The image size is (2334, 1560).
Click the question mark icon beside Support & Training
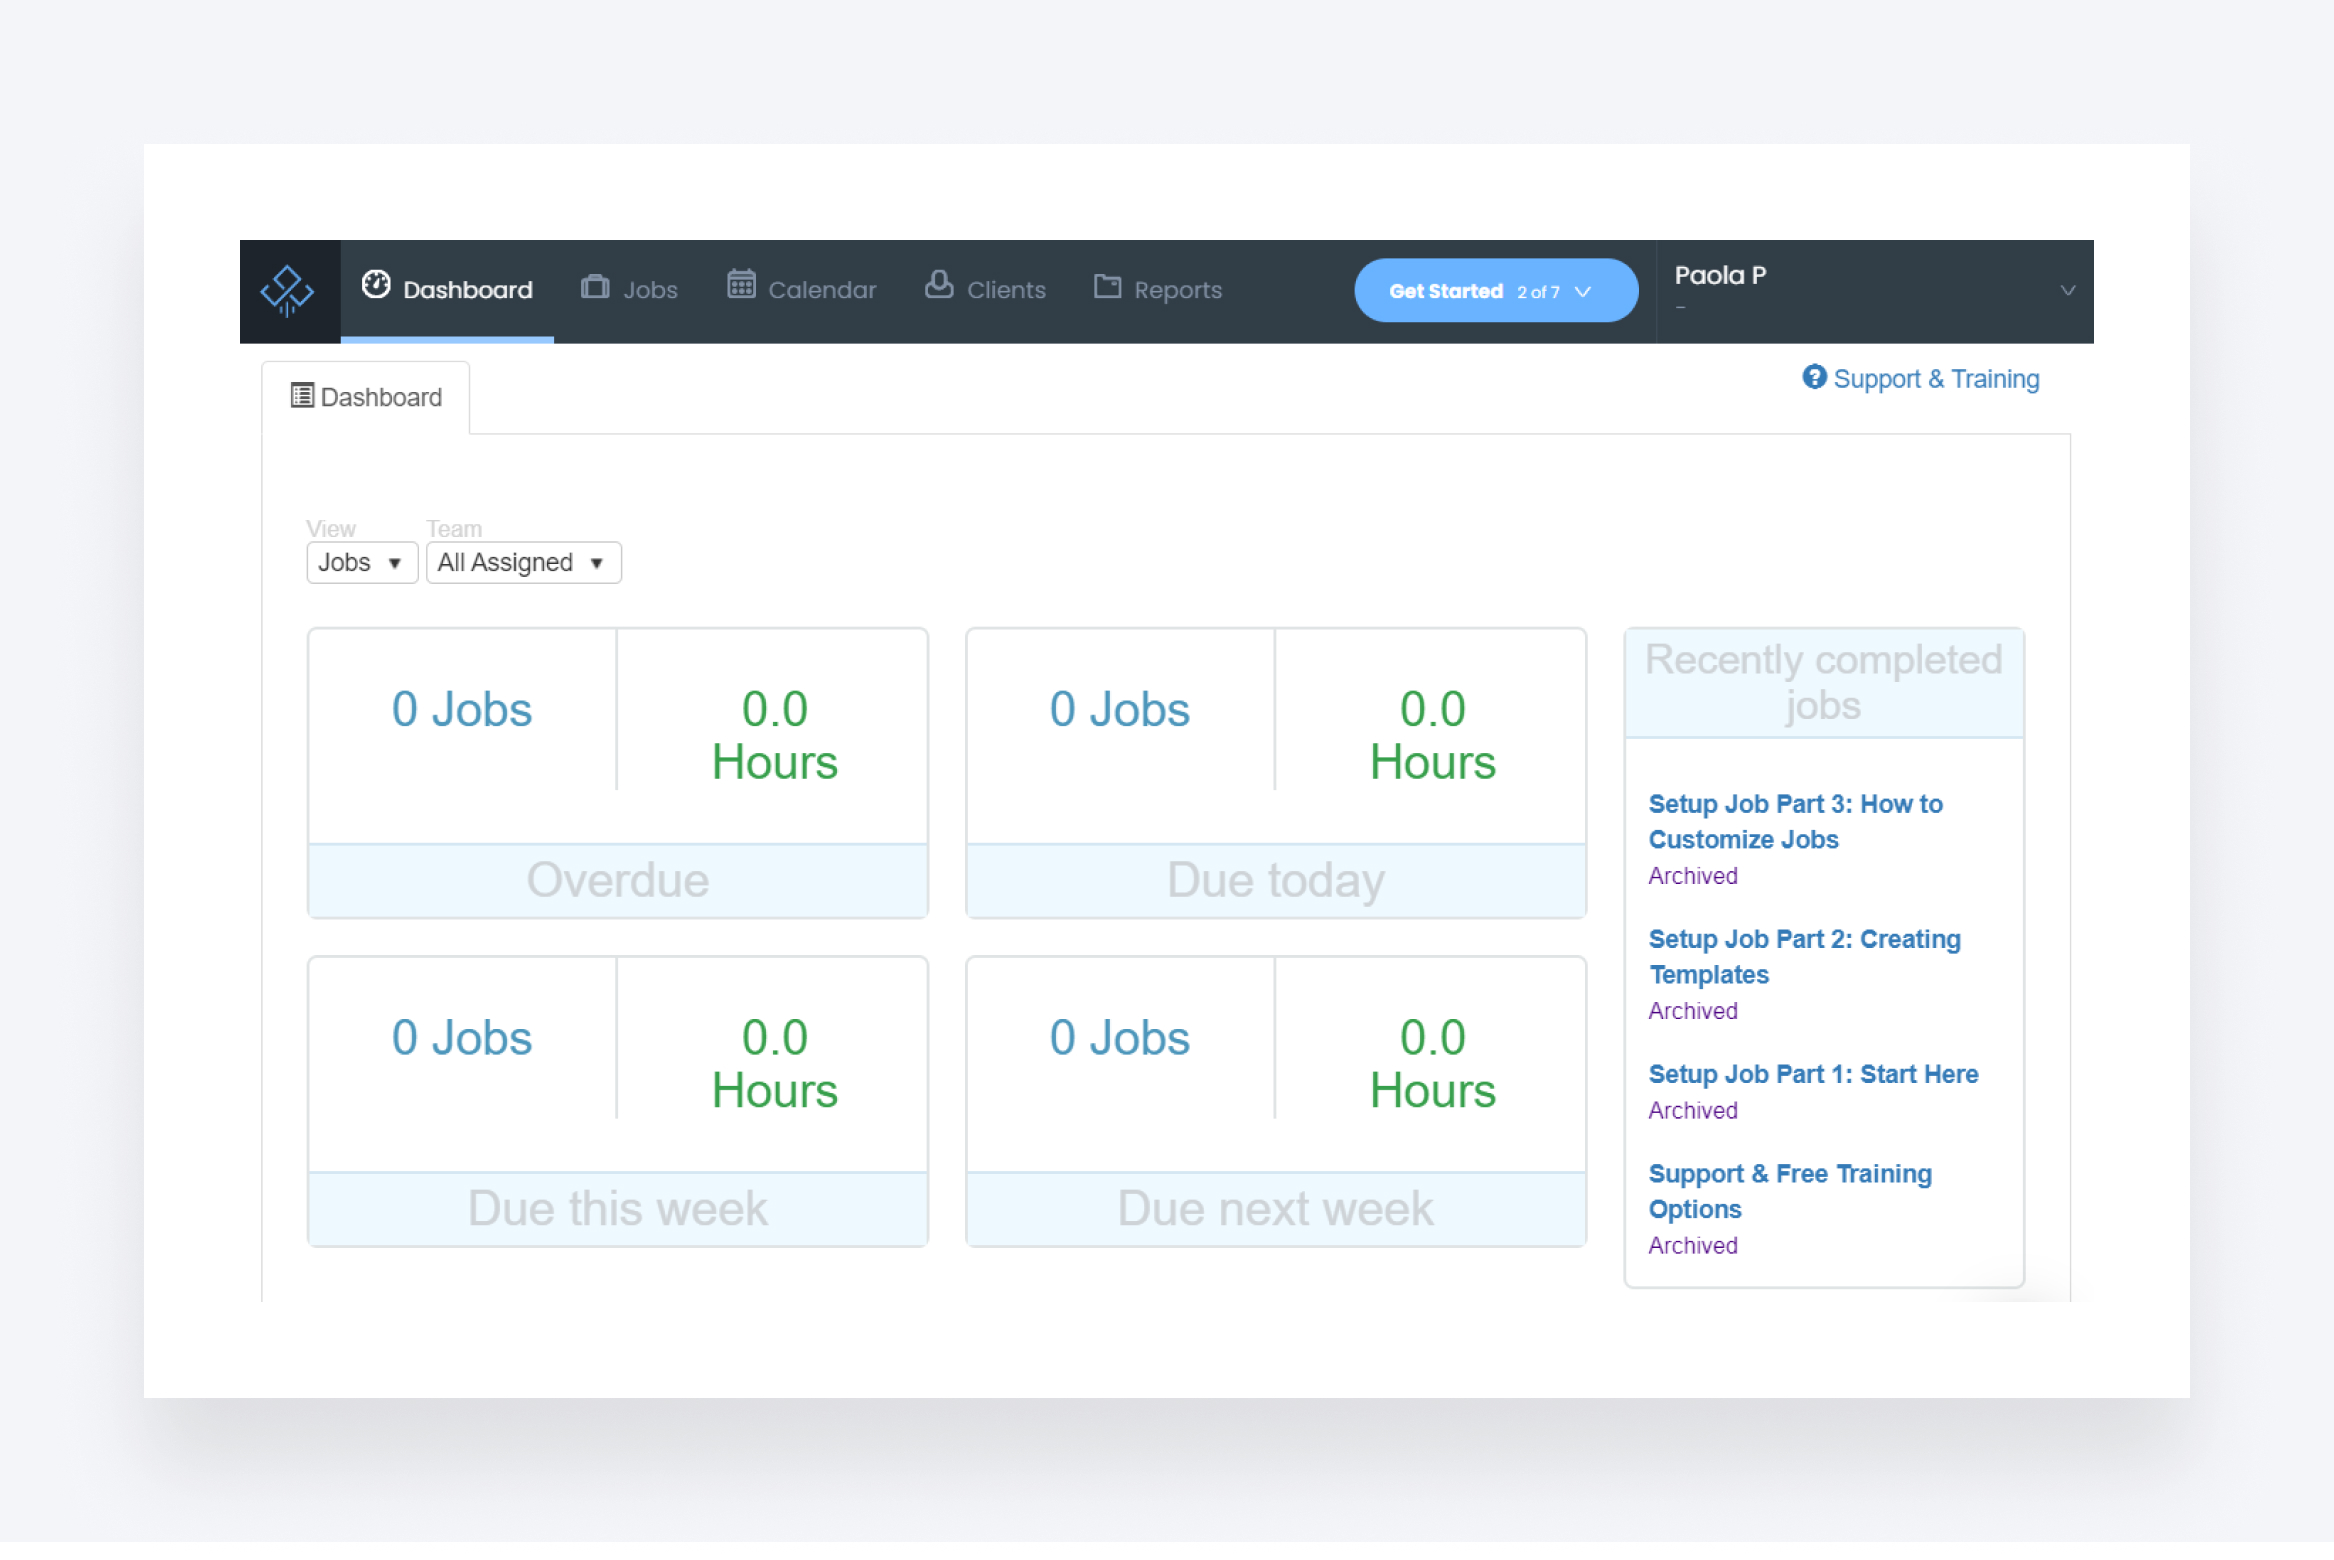(1815, 378)
